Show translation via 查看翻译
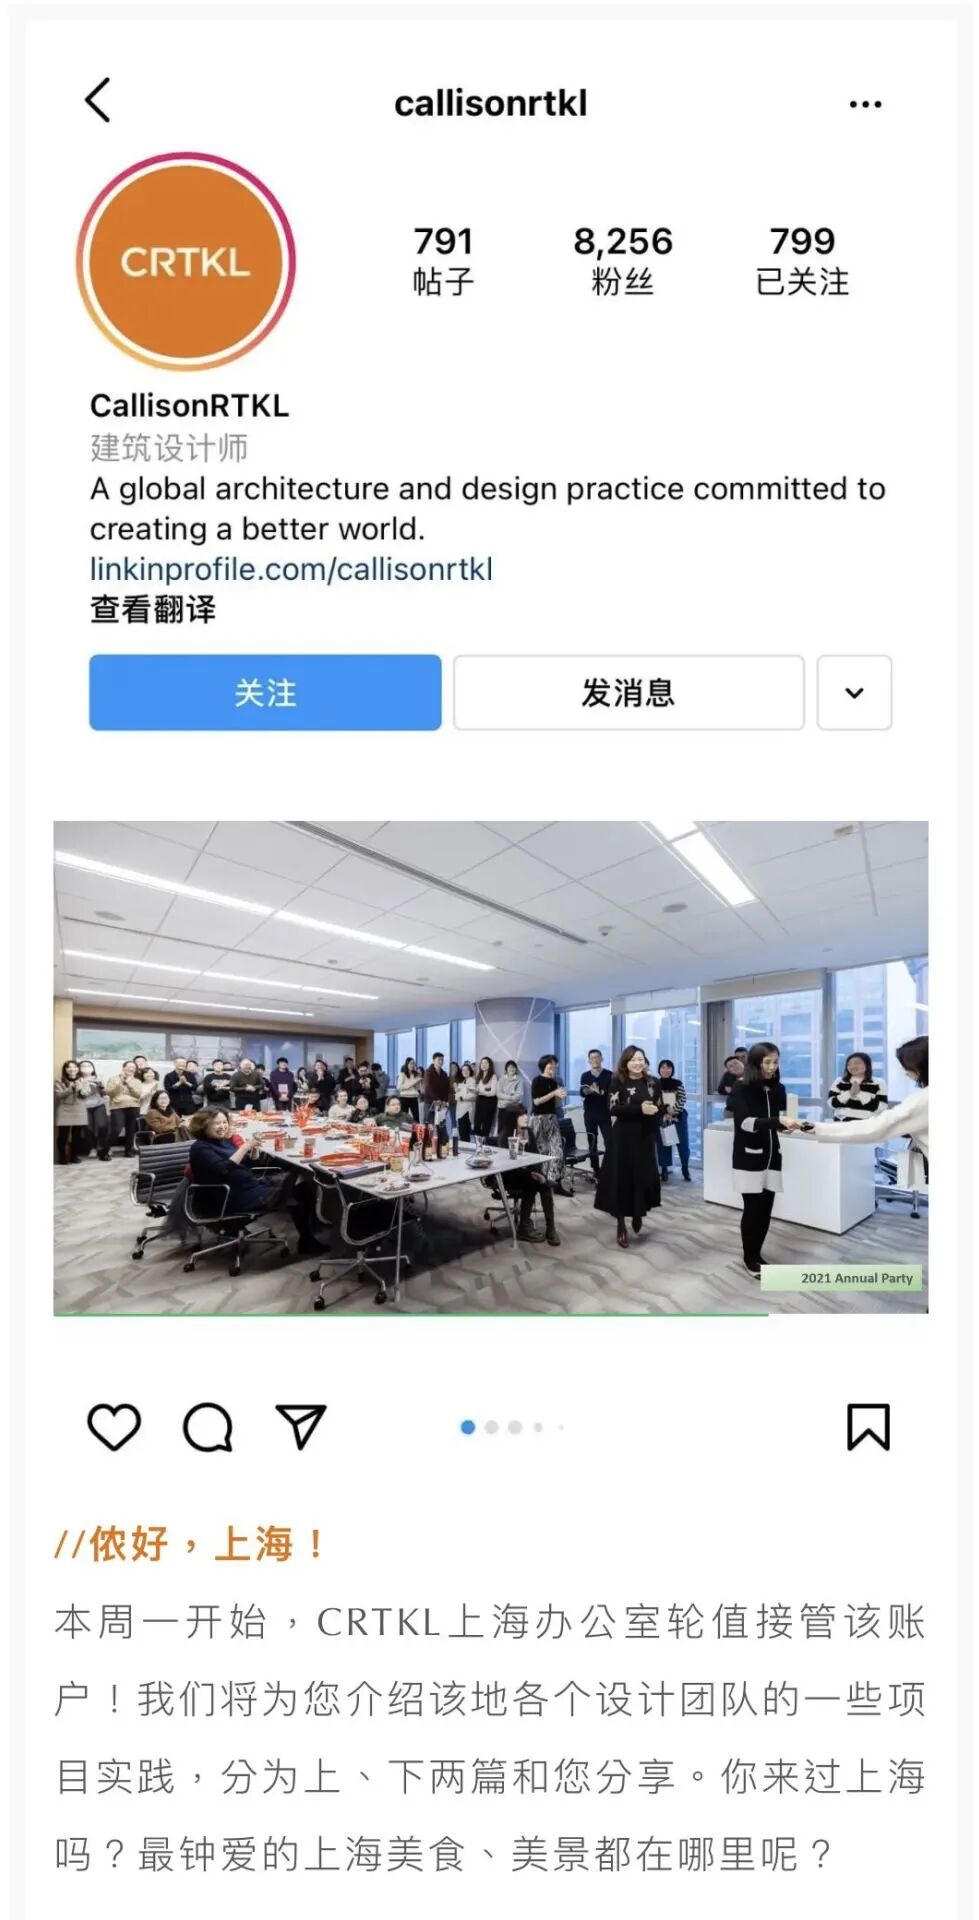 153,609
